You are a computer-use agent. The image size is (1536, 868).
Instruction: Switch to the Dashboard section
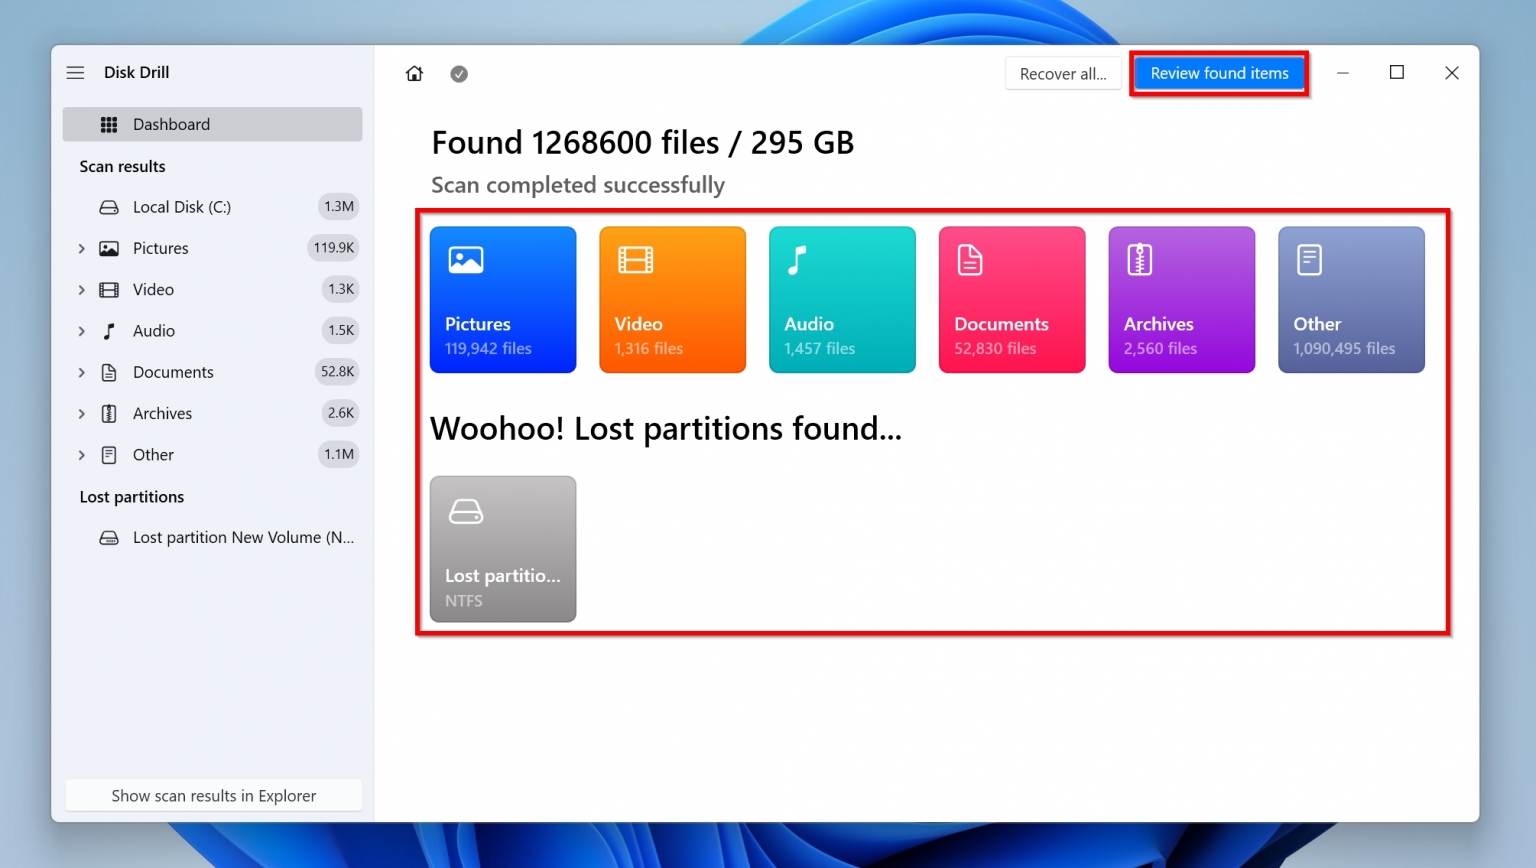[171, 124]
